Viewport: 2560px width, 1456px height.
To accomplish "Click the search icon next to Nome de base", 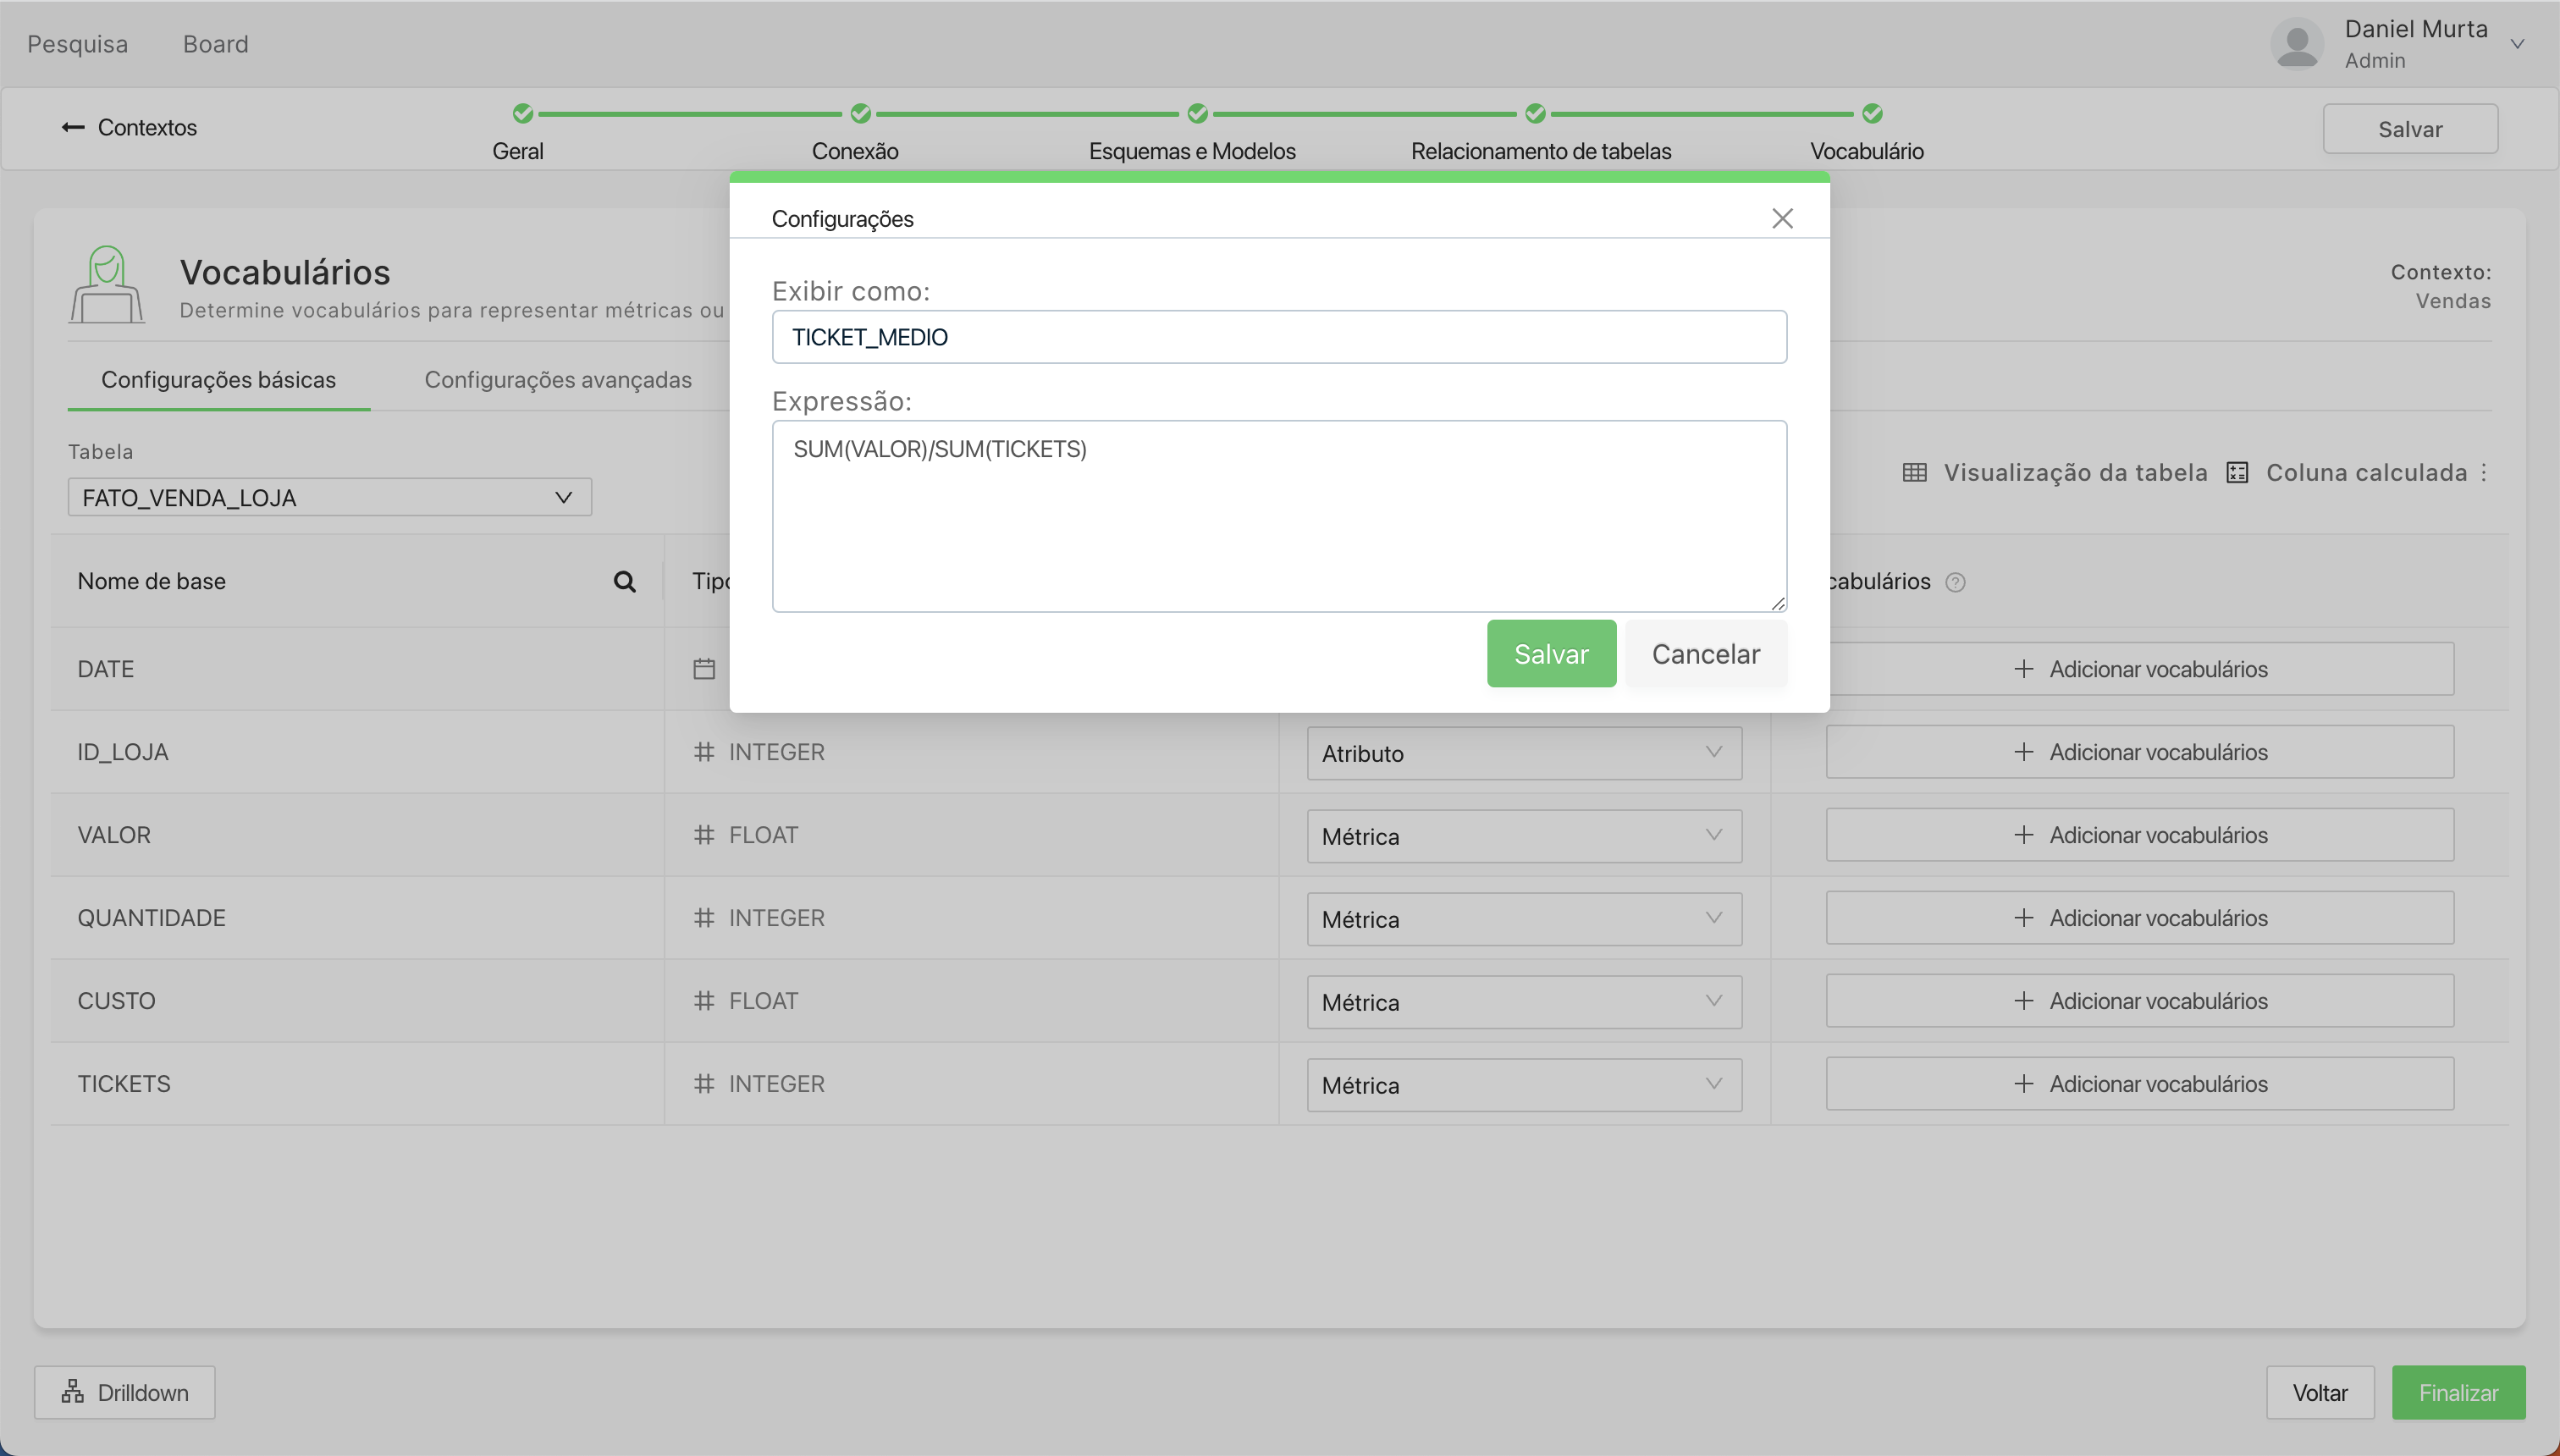I will click(x=624, y=582).
